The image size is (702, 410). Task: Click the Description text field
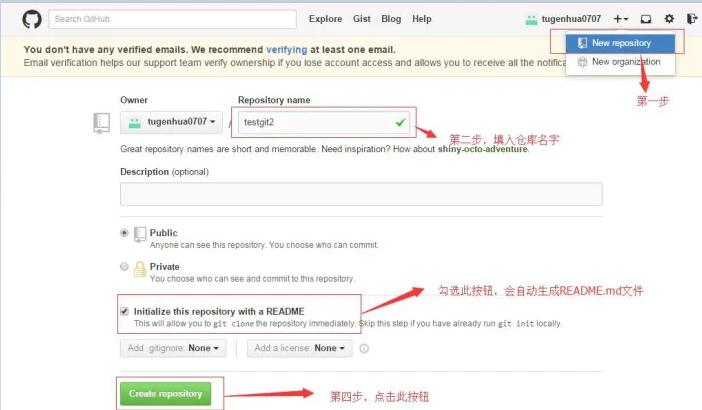[361, 194]
